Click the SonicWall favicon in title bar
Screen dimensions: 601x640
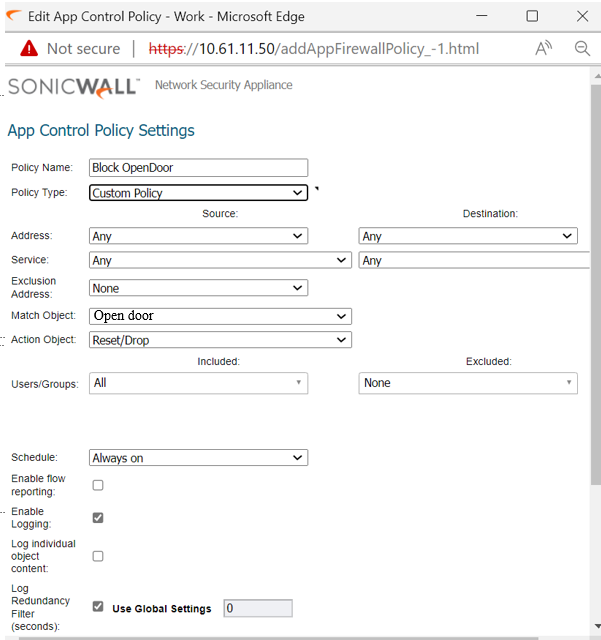[14, 16]
